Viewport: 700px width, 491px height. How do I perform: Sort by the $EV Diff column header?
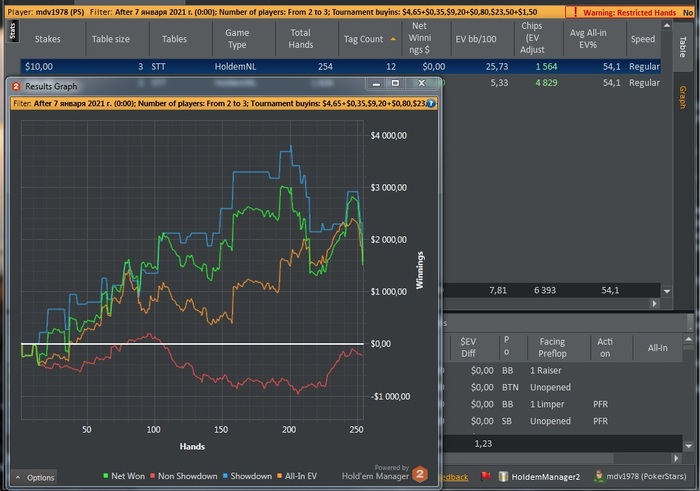coord(468,347)
